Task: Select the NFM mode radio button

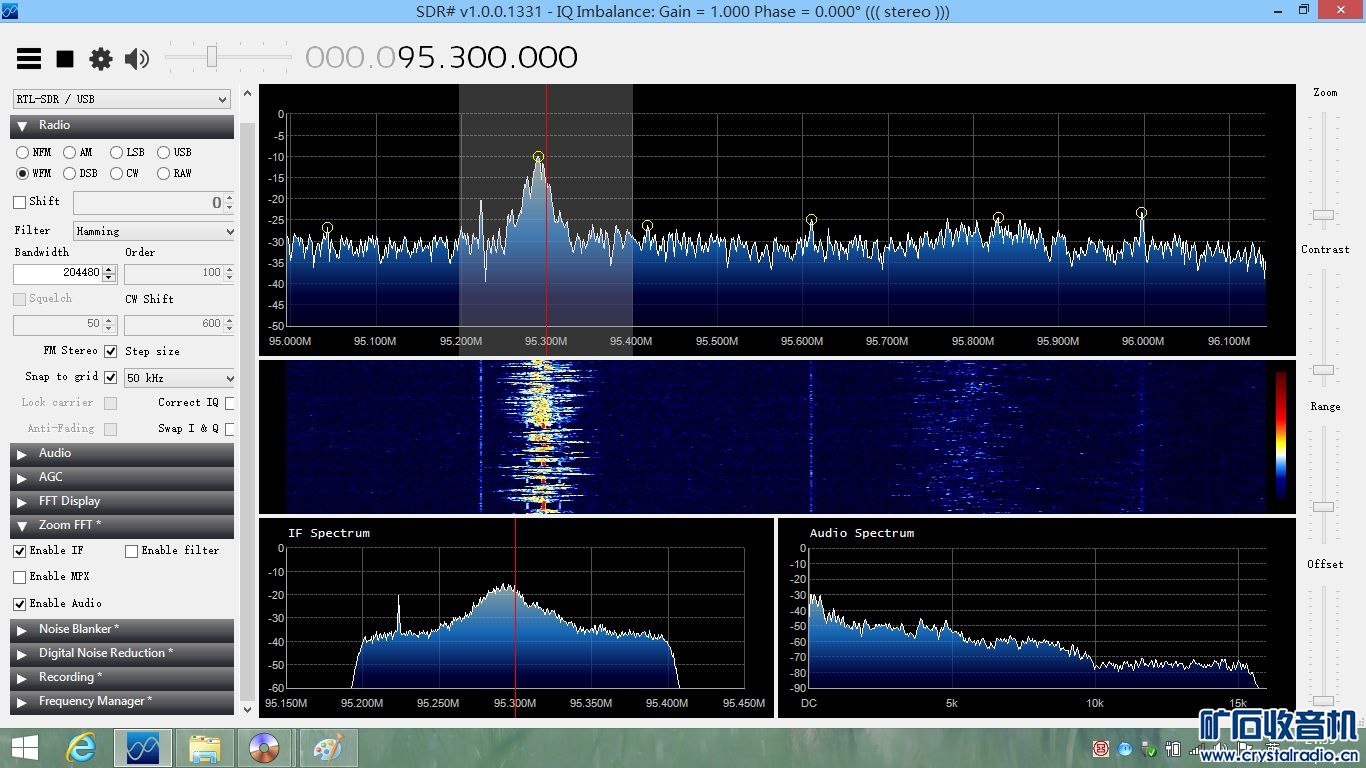Action: pyautogui.click(x=22, y=153)
